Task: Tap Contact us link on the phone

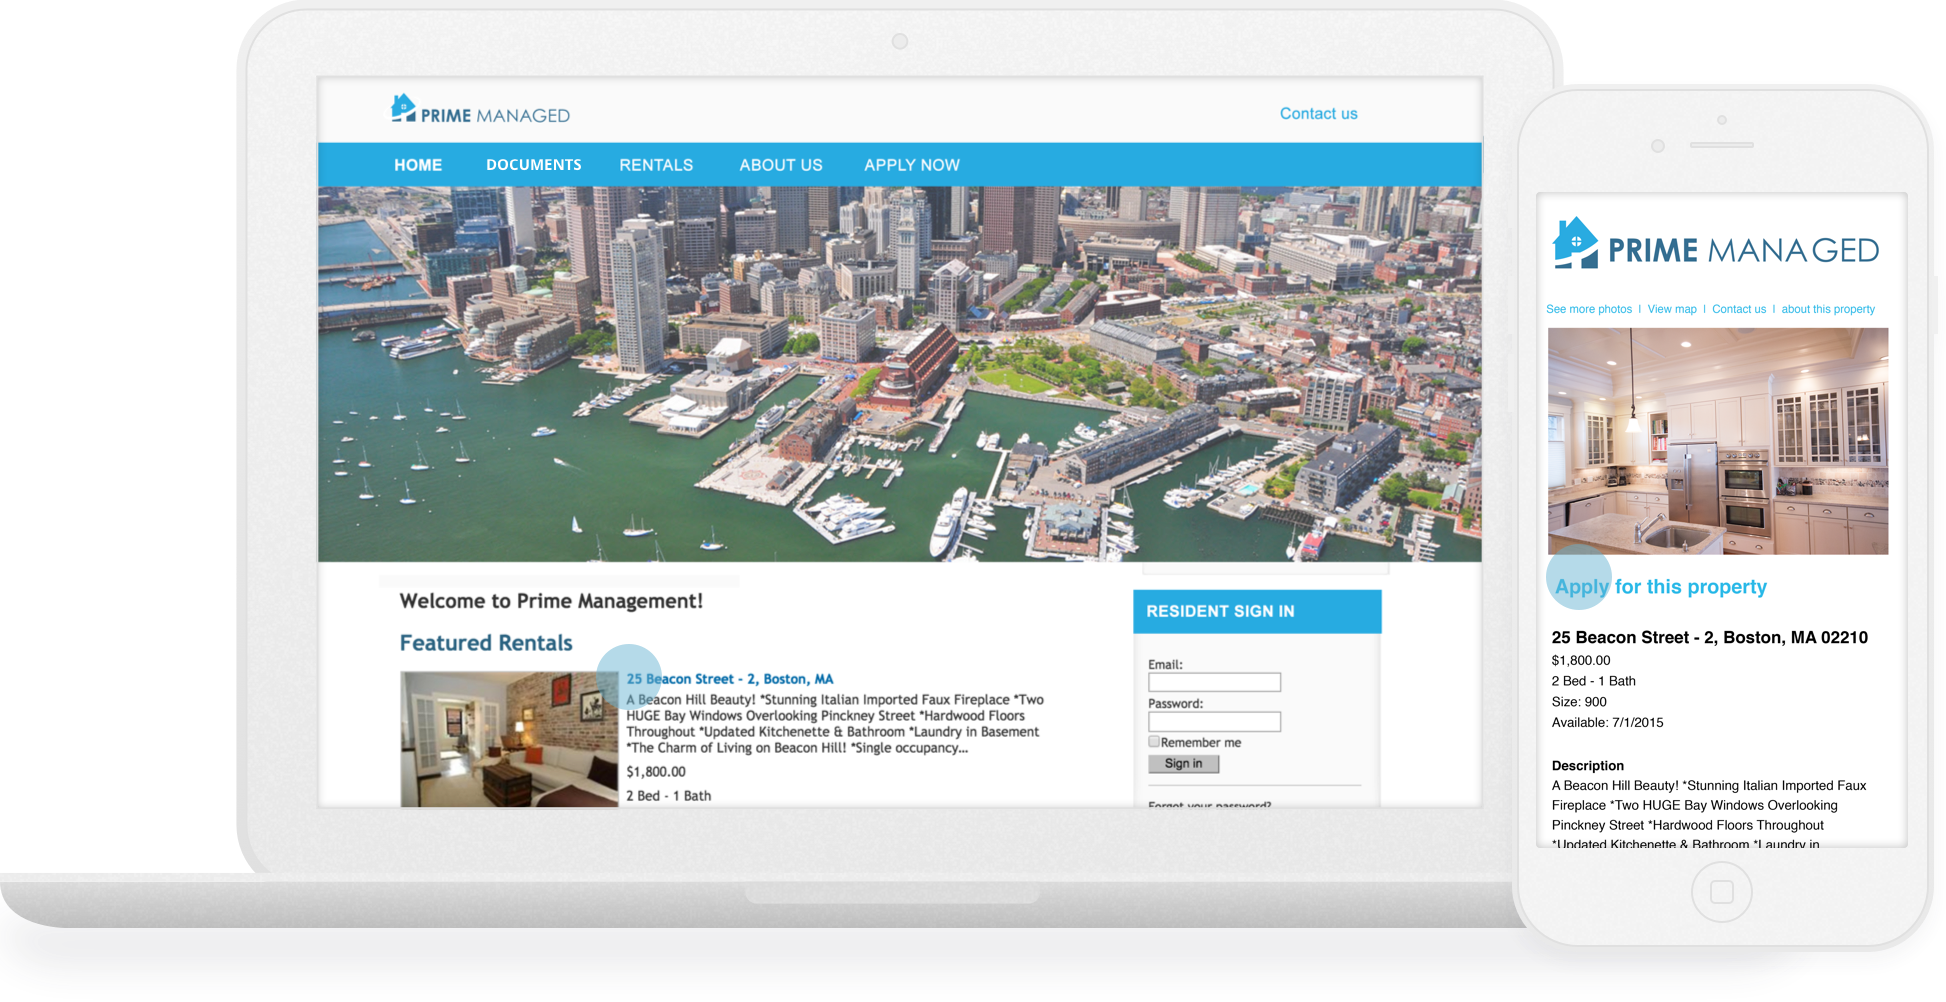Action: 1739,309
